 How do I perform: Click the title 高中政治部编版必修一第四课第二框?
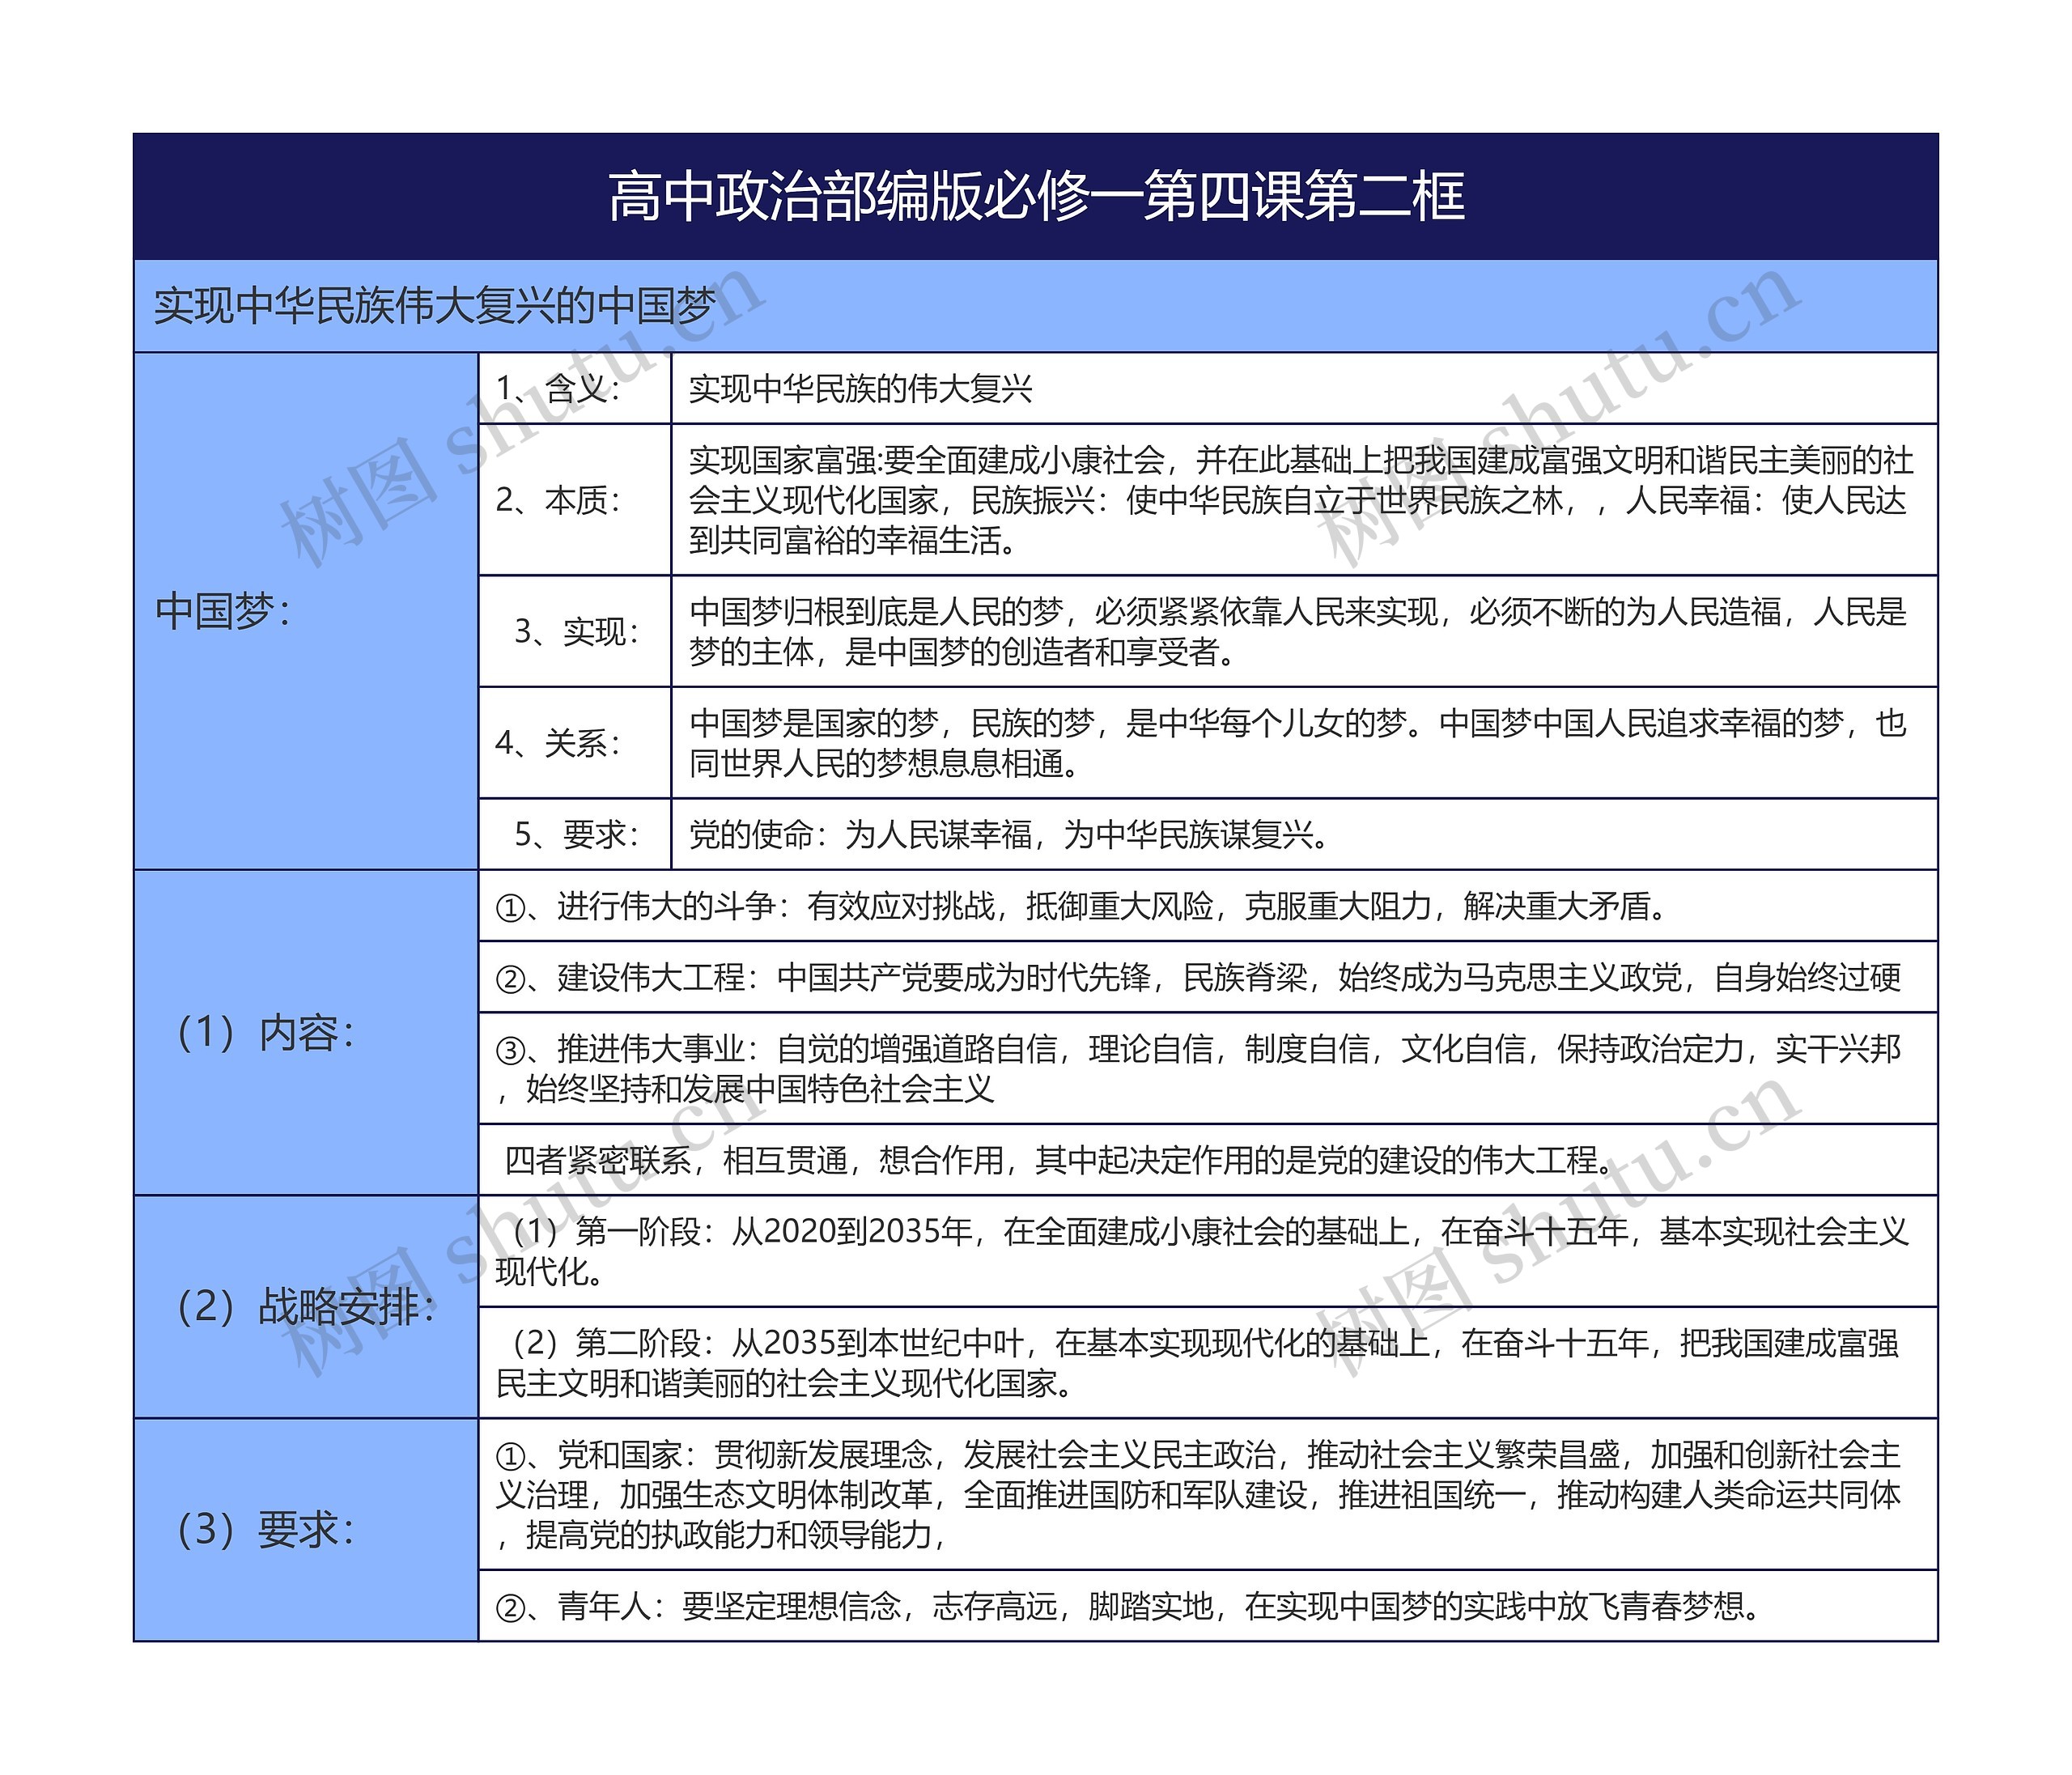(1036, 197)
